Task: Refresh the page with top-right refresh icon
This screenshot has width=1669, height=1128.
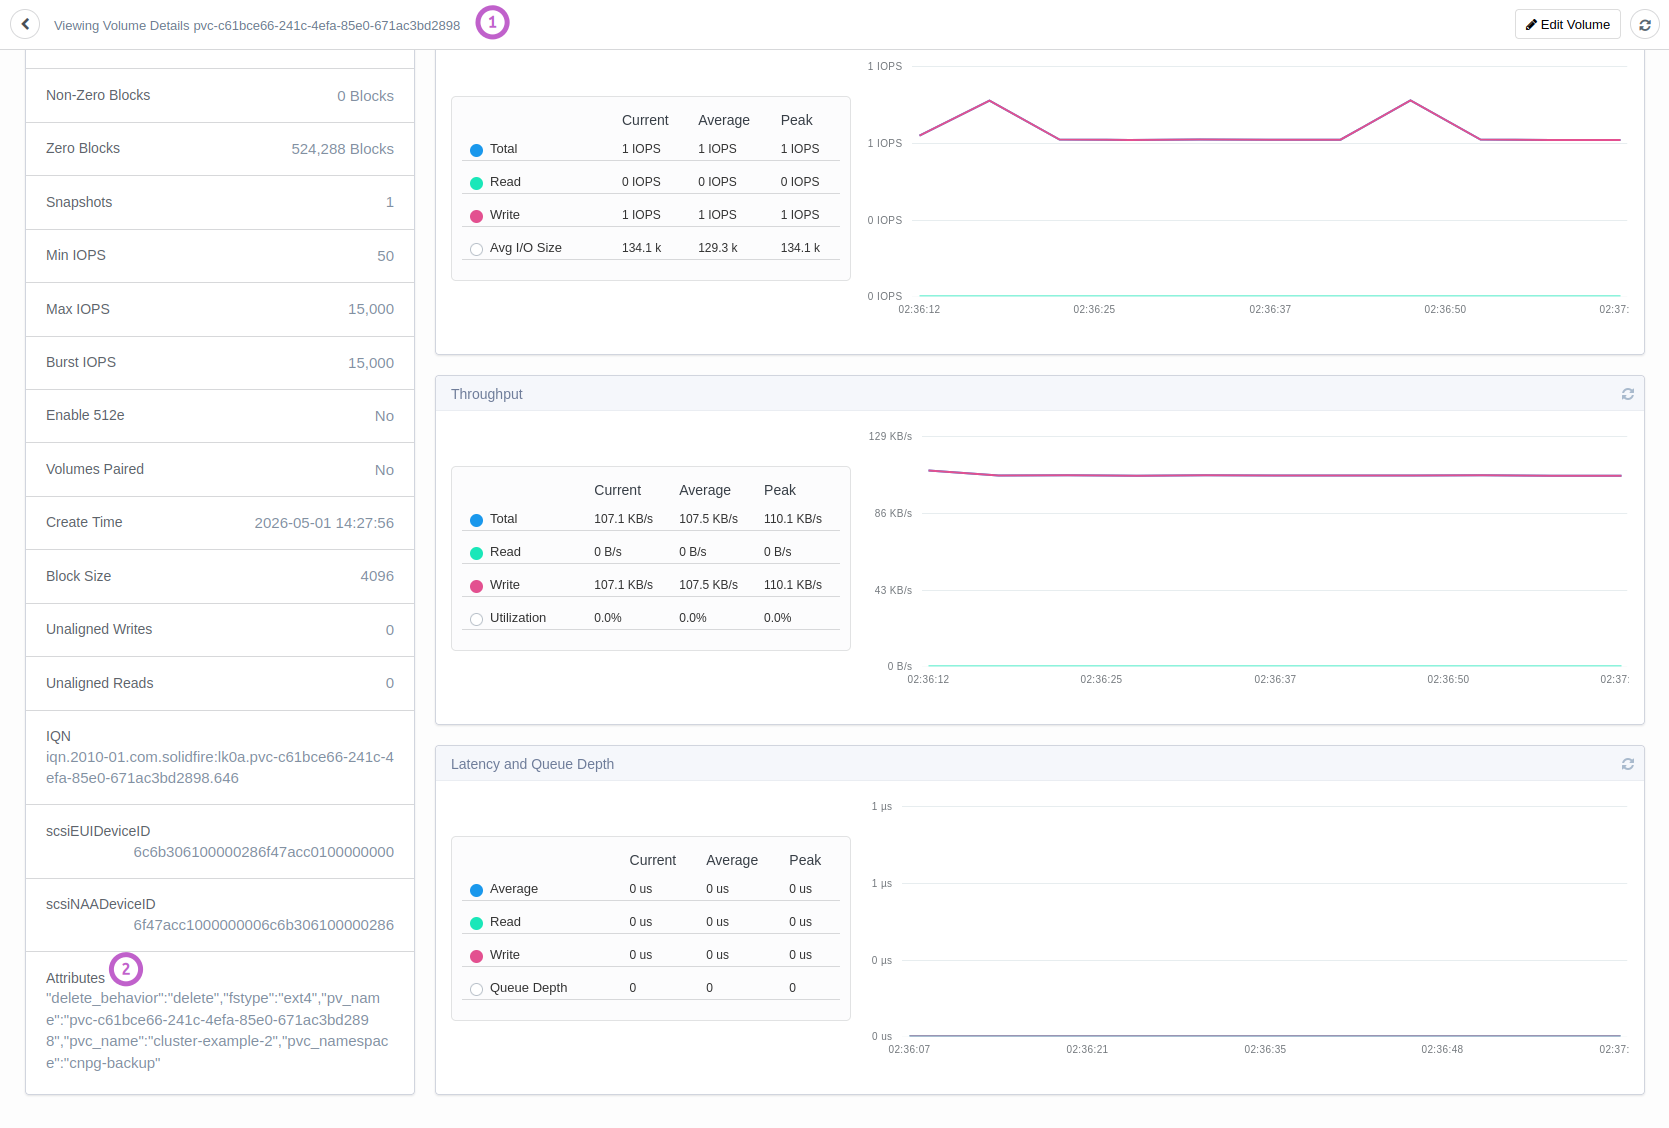Action: coord(1645,24)
